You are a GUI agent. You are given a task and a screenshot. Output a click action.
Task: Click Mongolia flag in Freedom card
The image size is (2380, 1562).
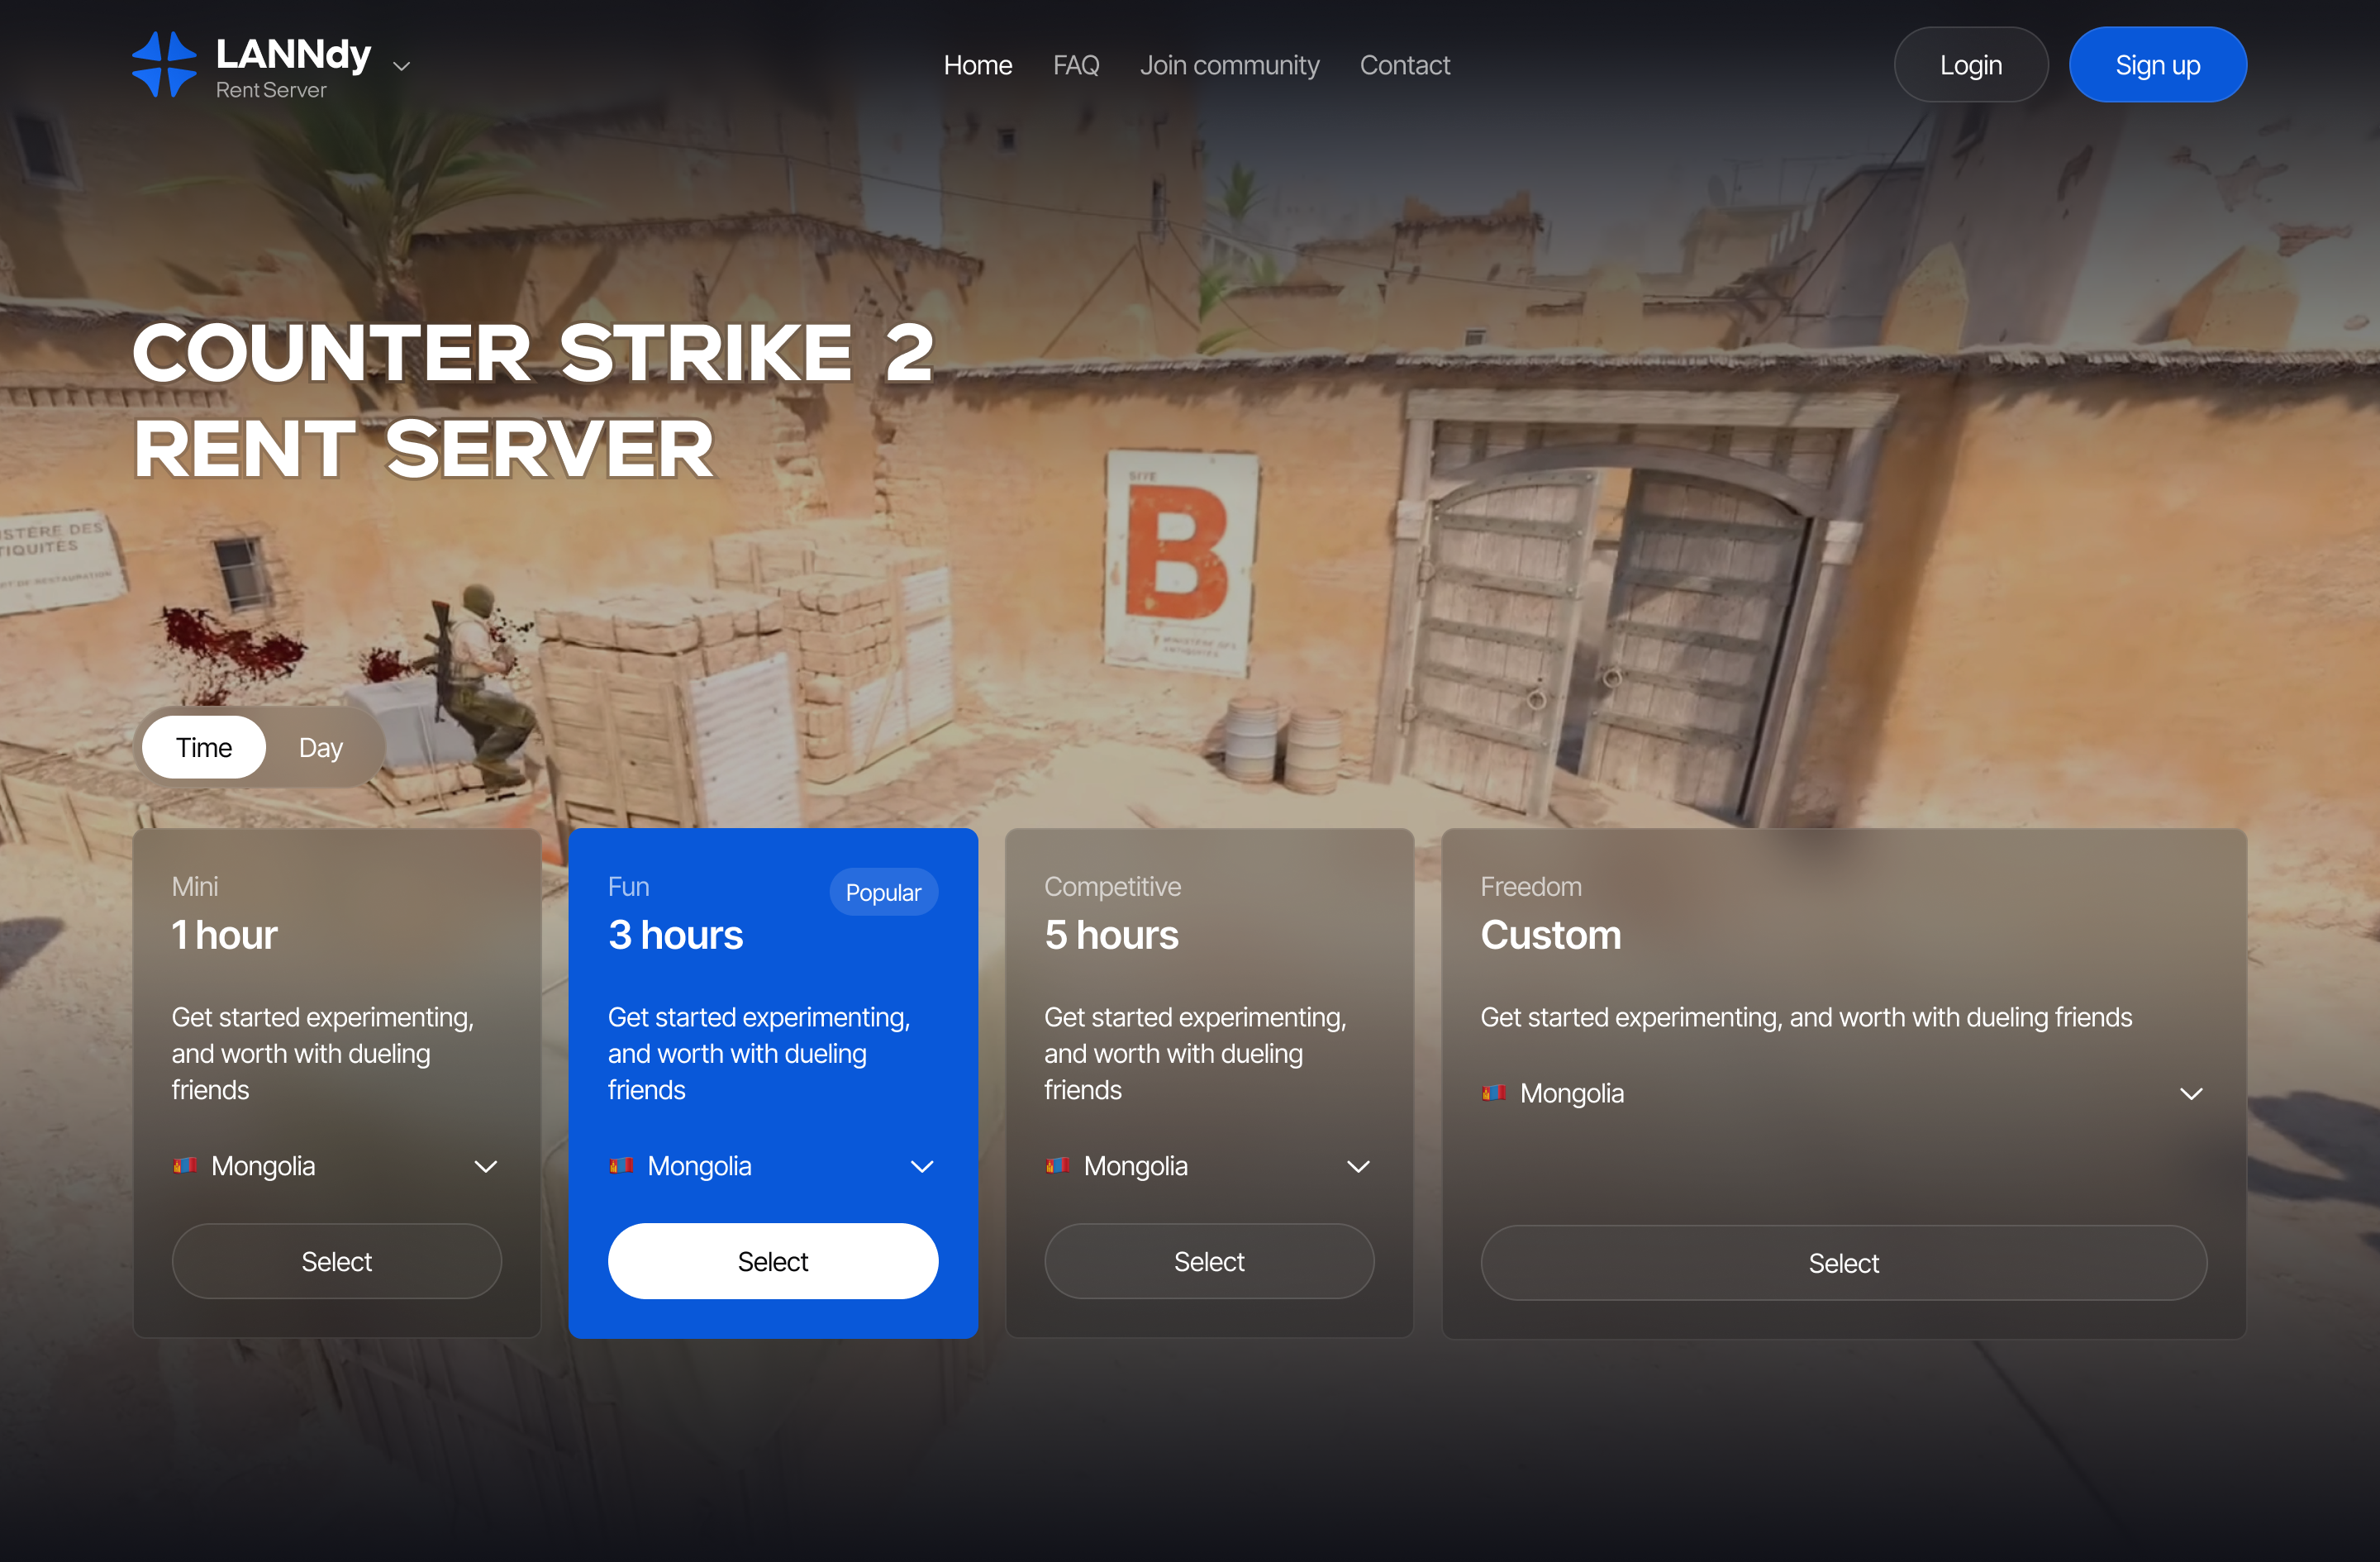[1493, 1093]
